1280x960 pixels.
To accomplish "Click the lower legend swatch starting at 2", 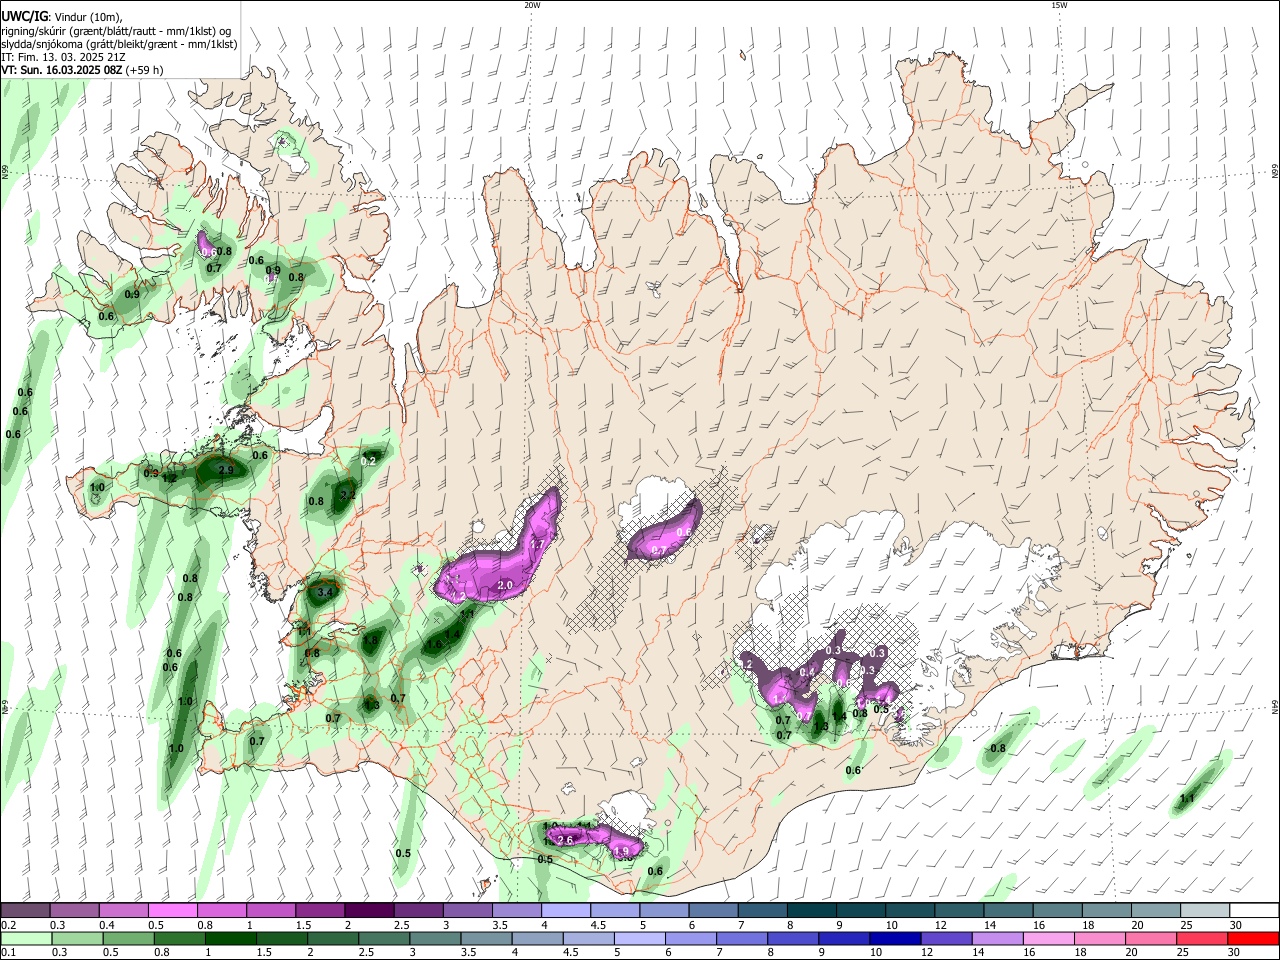I will (x=331, y=939).
